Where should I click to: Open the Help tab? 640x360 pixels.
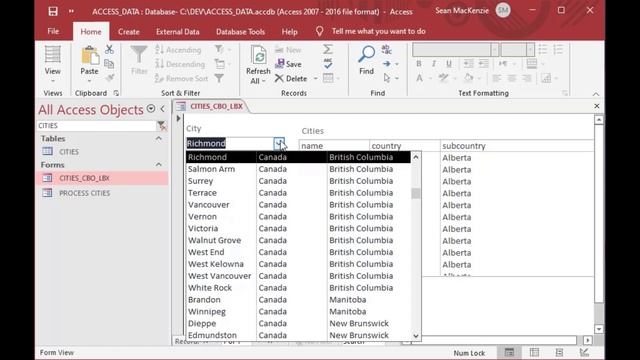click(289, 31)
